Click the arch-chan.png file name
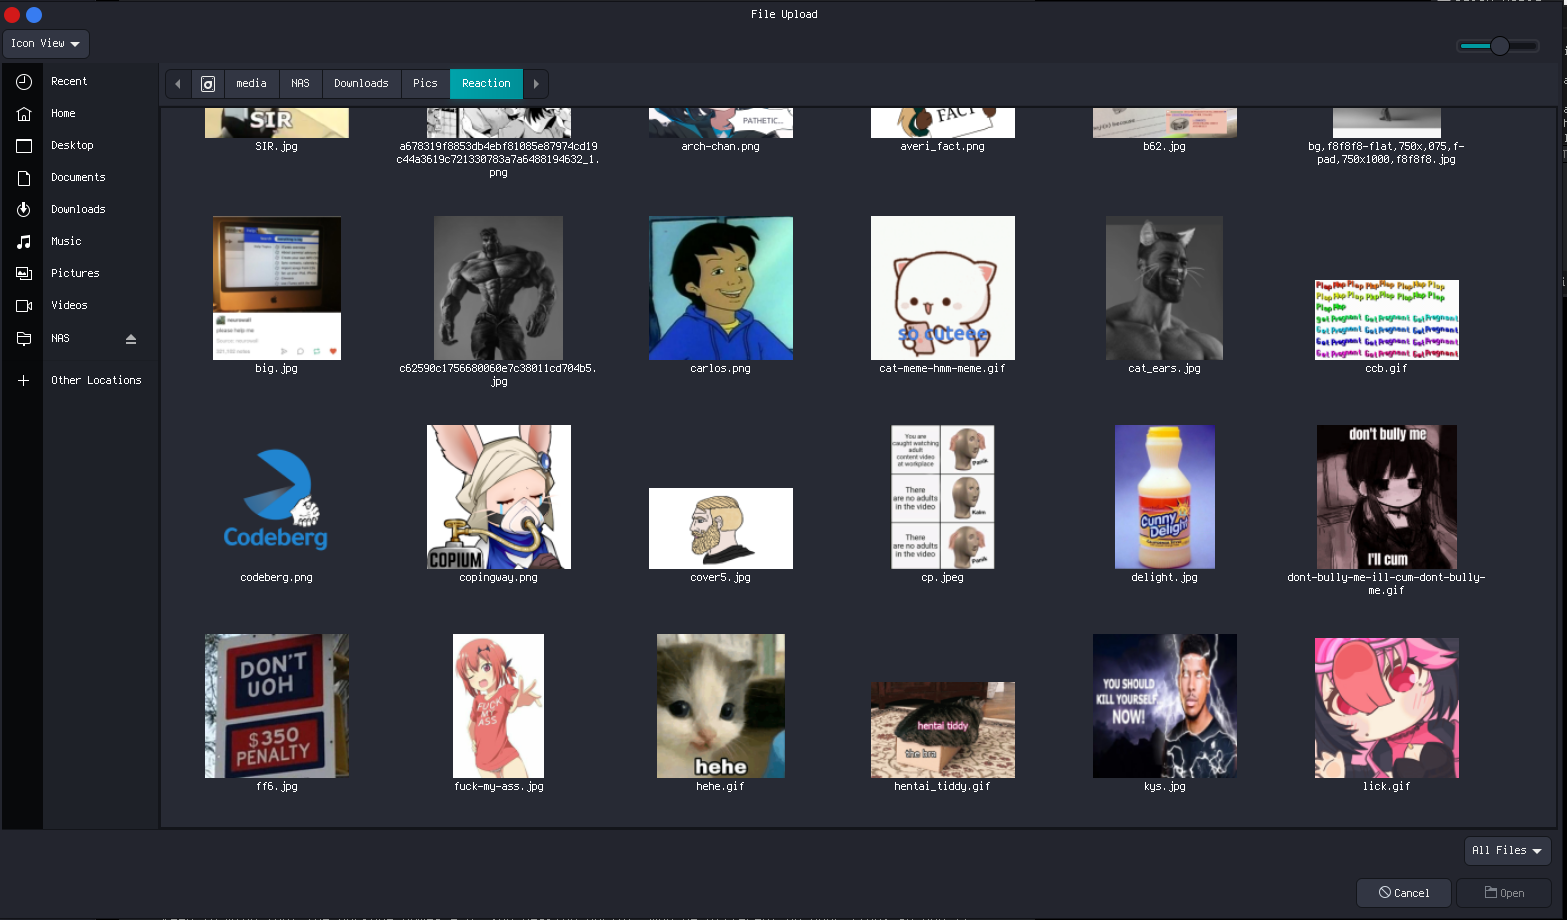 click(x=721, y=147)
